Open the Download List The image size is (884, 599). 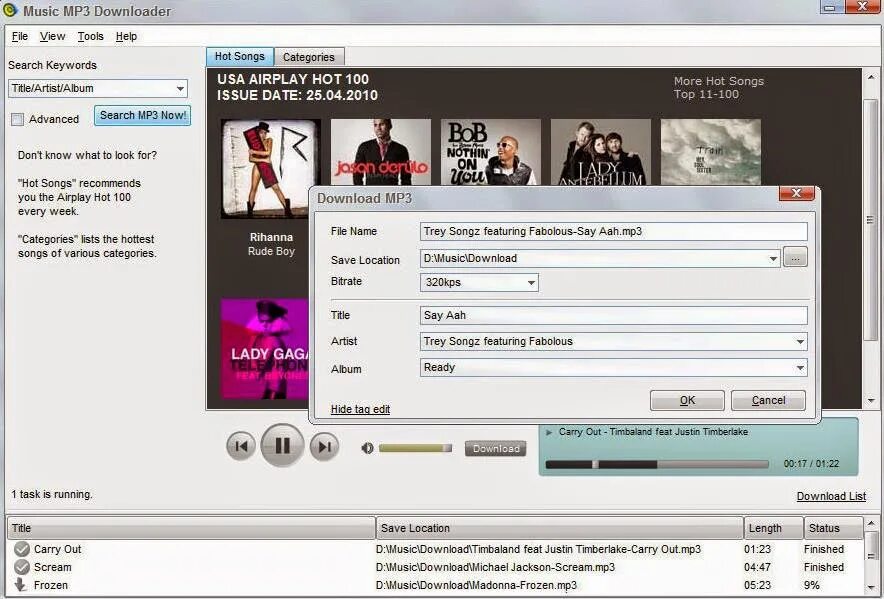coord(831,496)
